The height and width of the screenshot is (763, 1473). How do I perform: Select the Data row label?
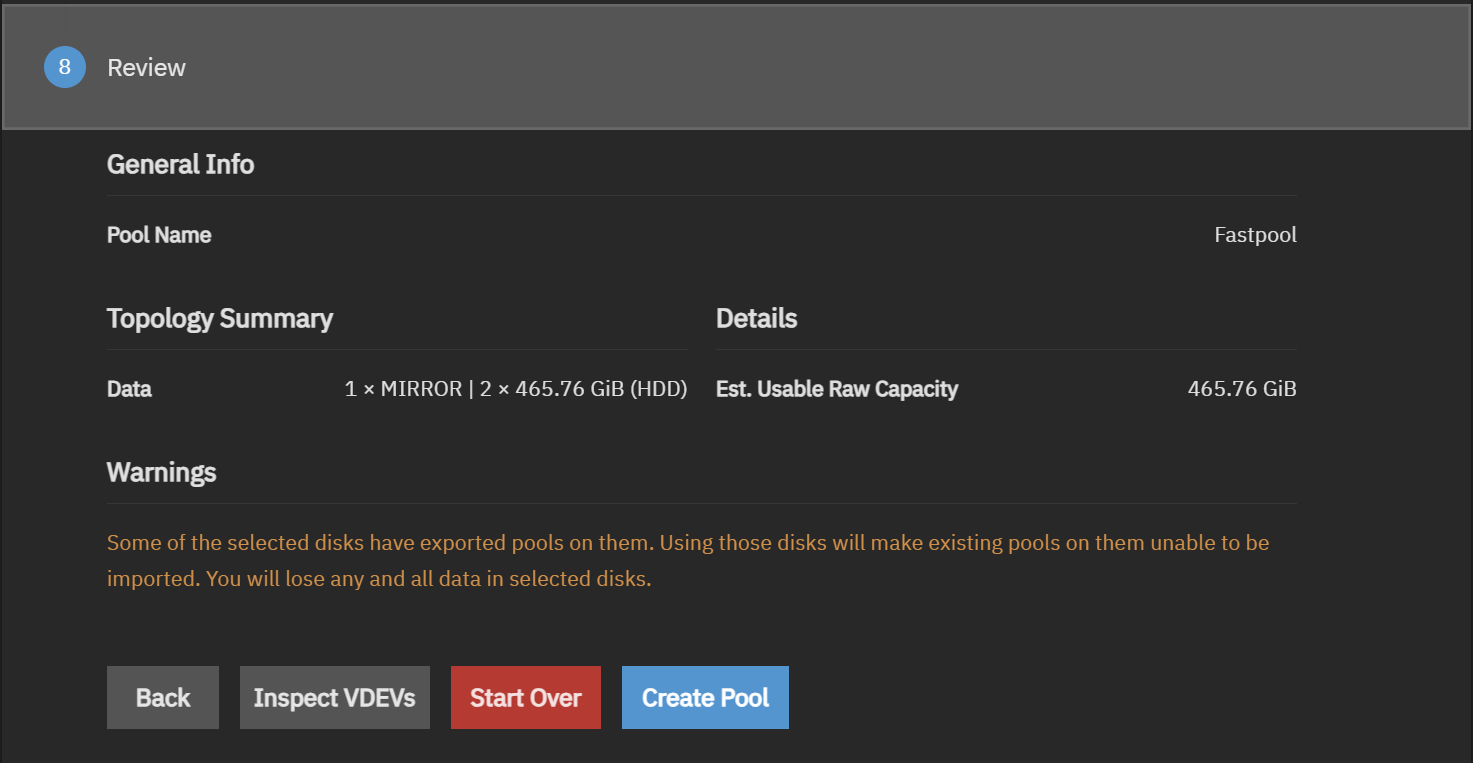[129, 389]
